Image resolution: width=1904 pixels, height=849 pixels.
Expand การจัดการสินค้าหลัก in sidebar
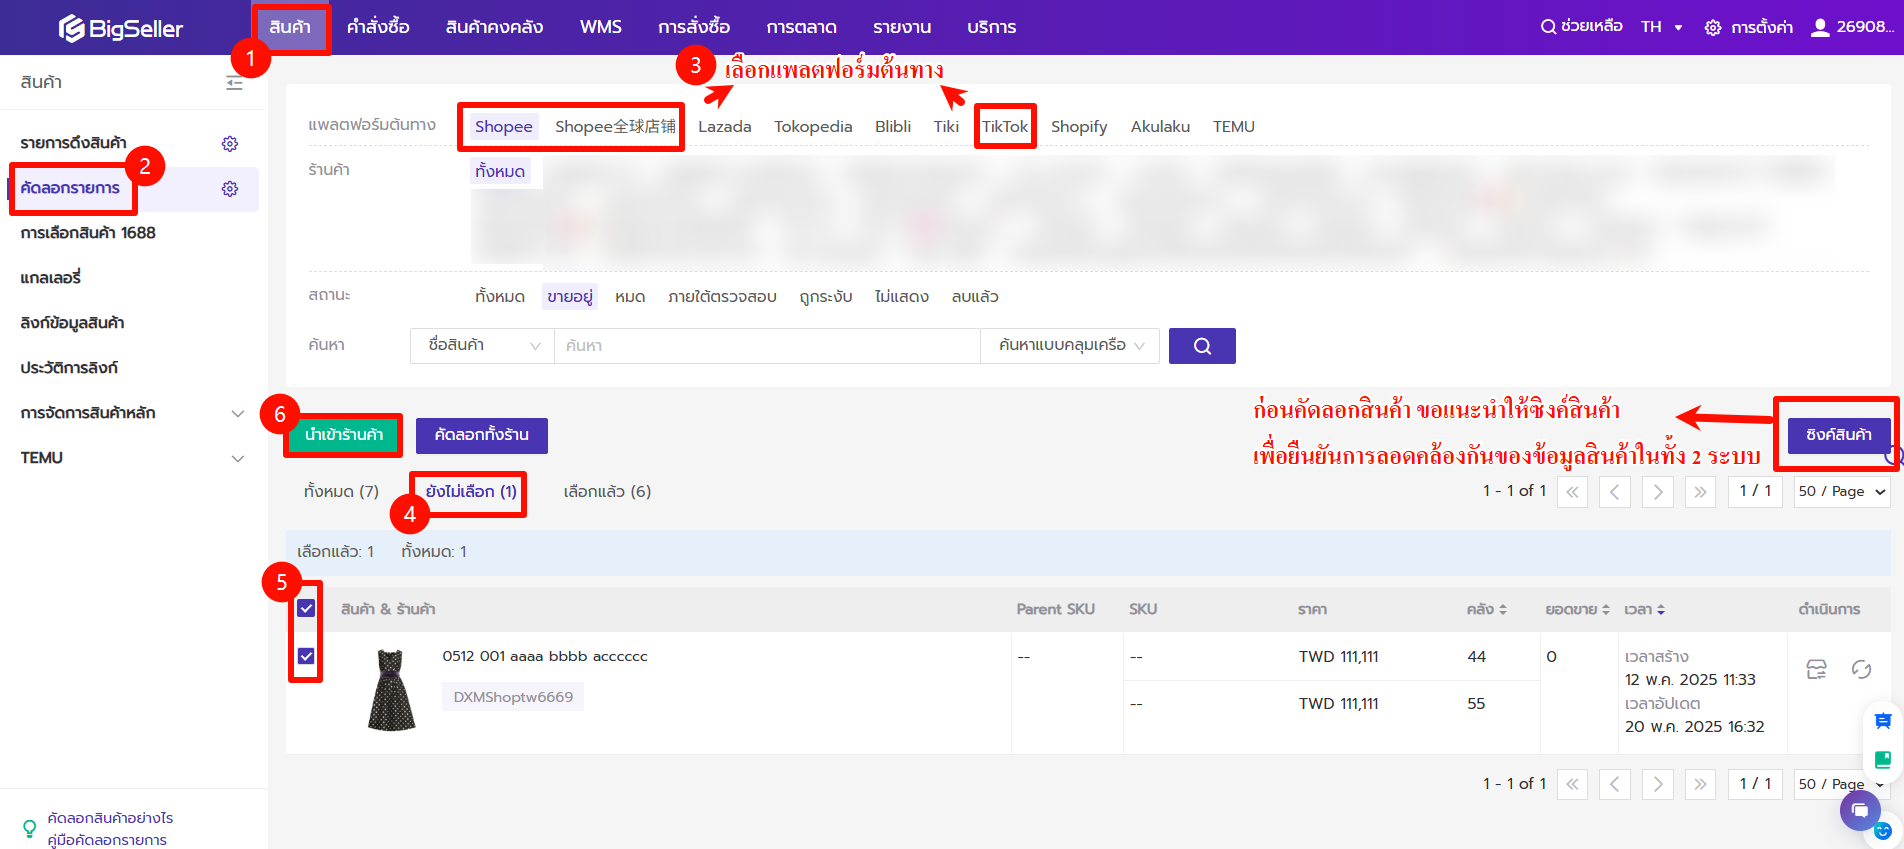237,413
